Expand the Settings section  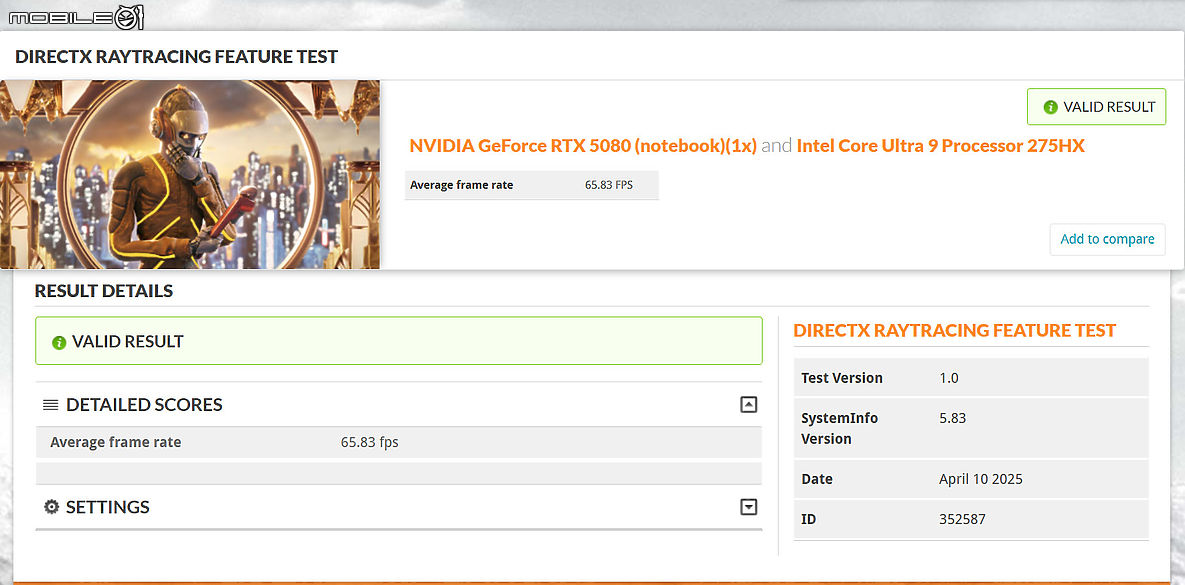(748, 506)
